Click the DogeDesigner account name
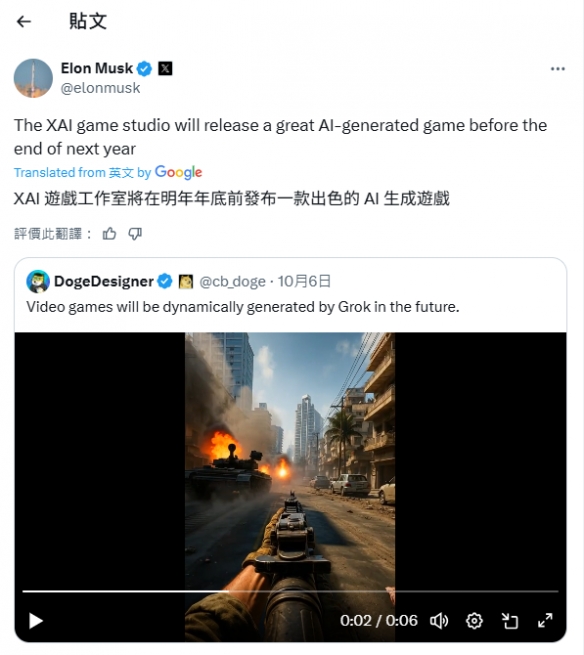Viewport: 584px width, 655px height. pyautogui.click(x=104, y=282)
